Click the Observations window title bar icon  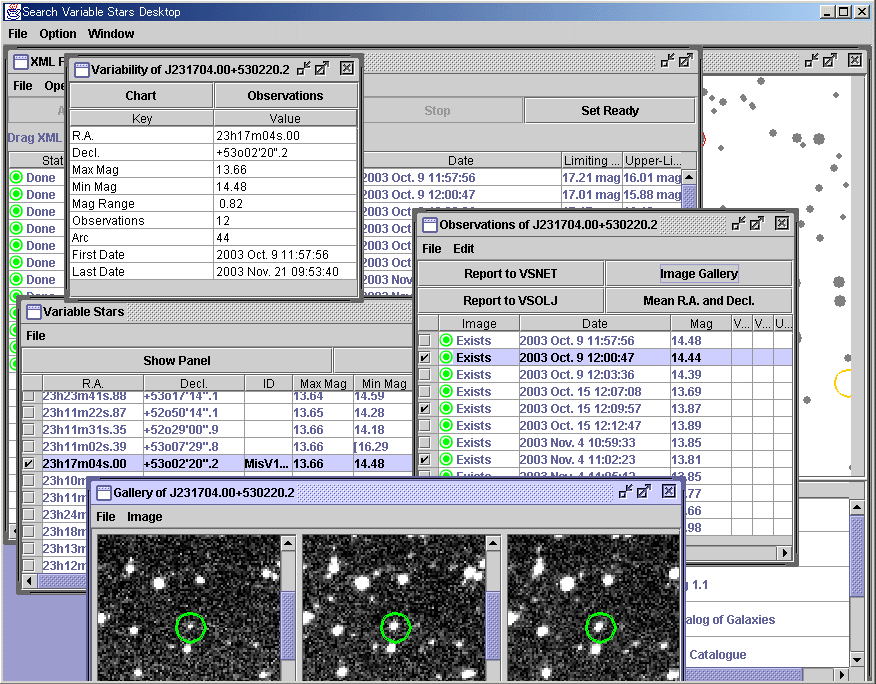click(430, 225)
